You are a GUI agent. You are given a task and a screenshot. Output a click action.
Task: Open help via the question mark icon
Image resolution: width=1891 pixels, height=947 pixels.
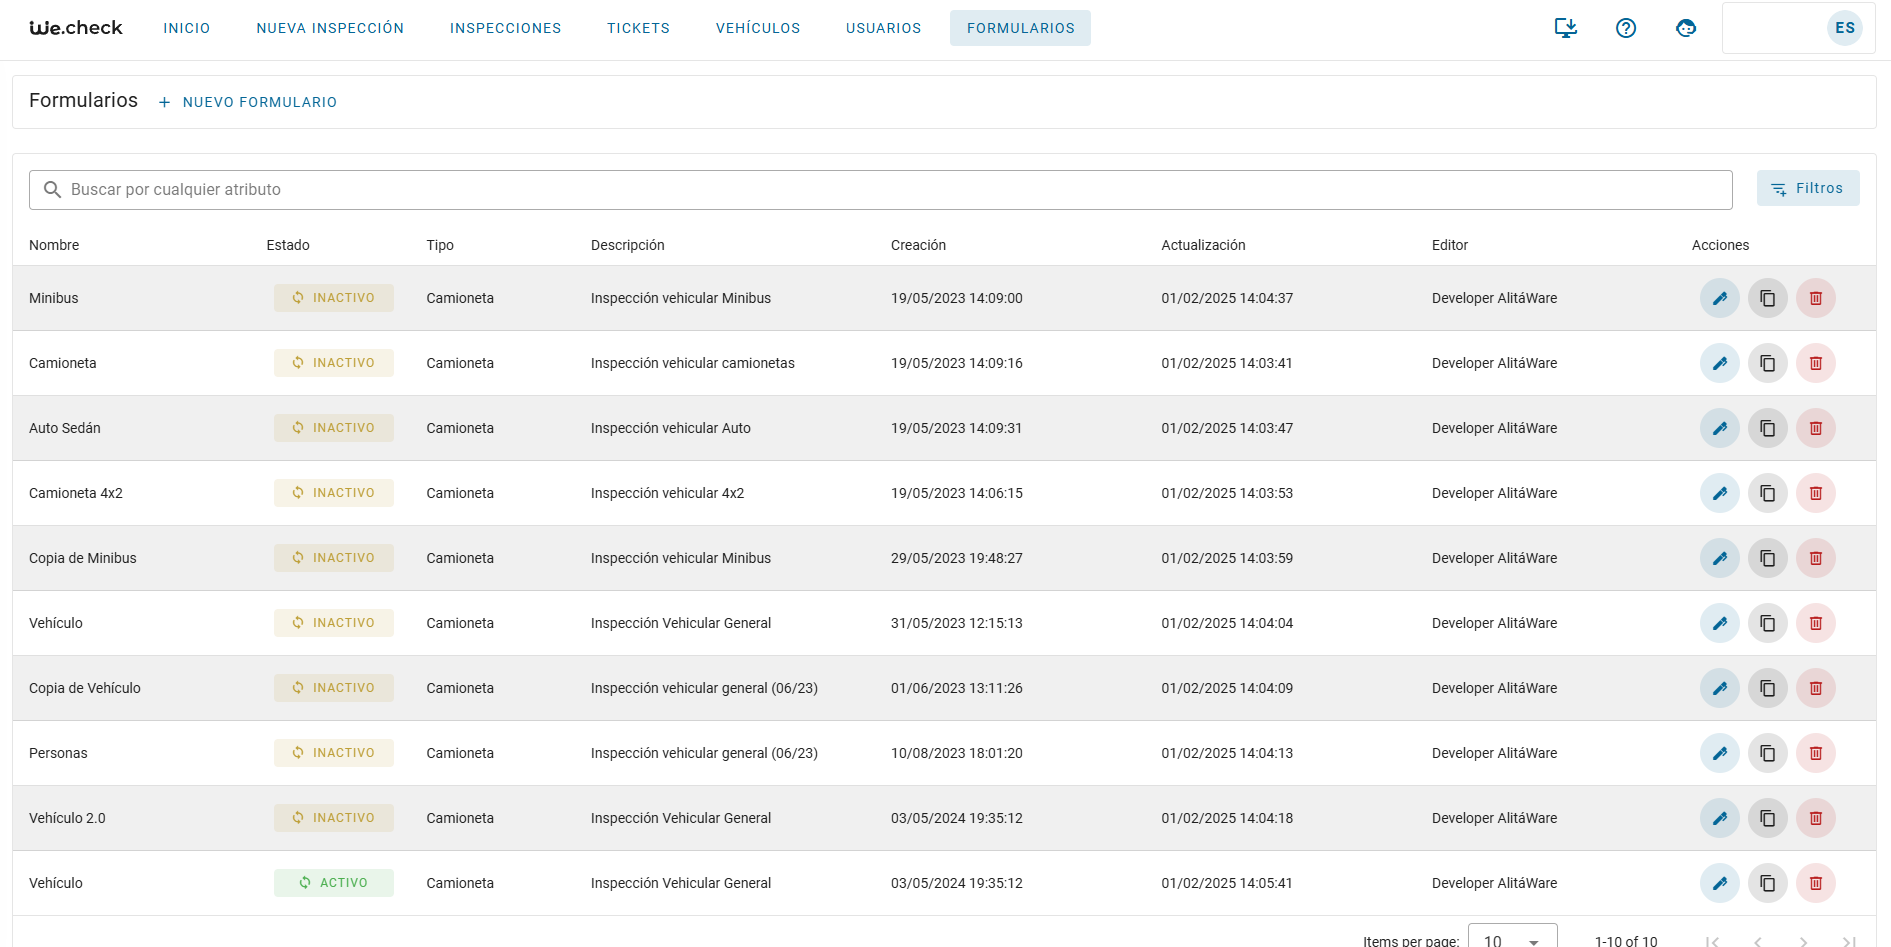[1625, 28]
